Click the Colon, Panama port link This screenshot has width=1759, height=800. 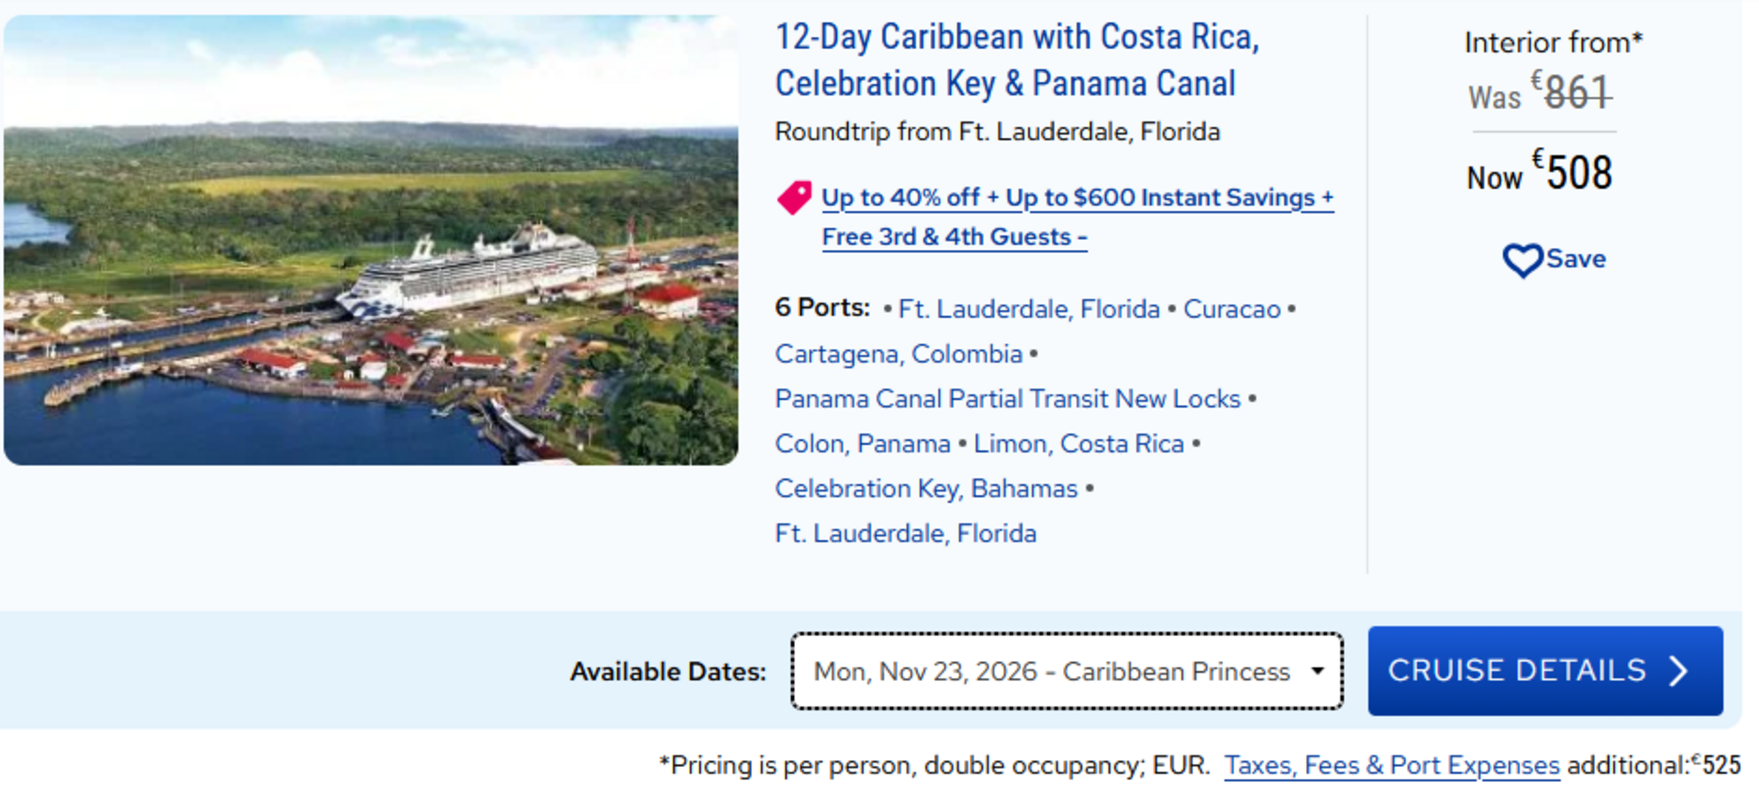click(x=862, y=444)
